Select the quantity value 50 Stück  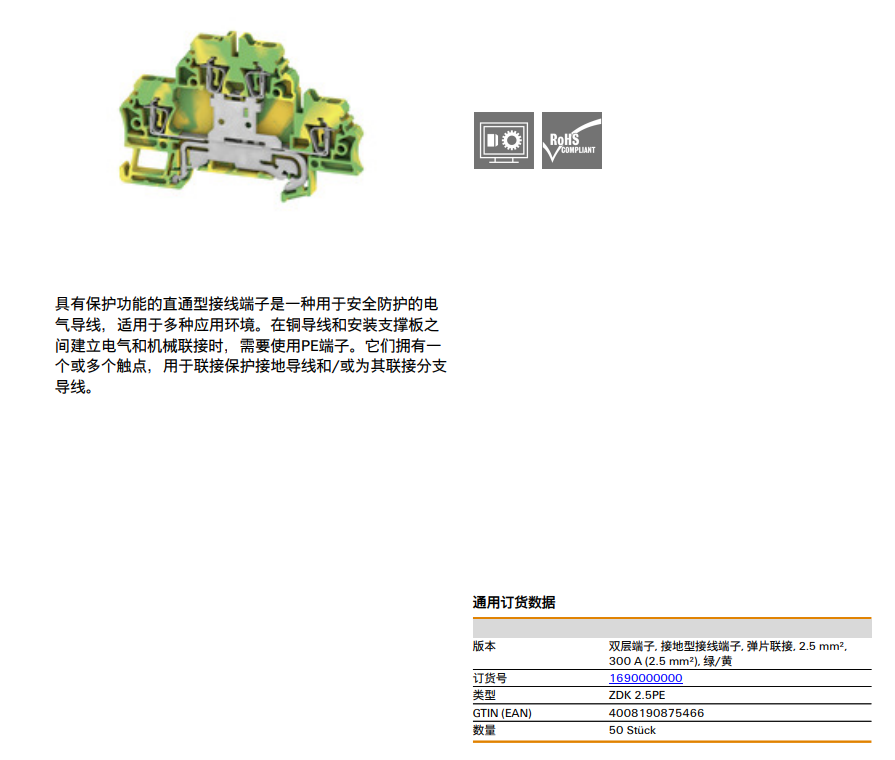pyautogui.click(x=632, y=730)
